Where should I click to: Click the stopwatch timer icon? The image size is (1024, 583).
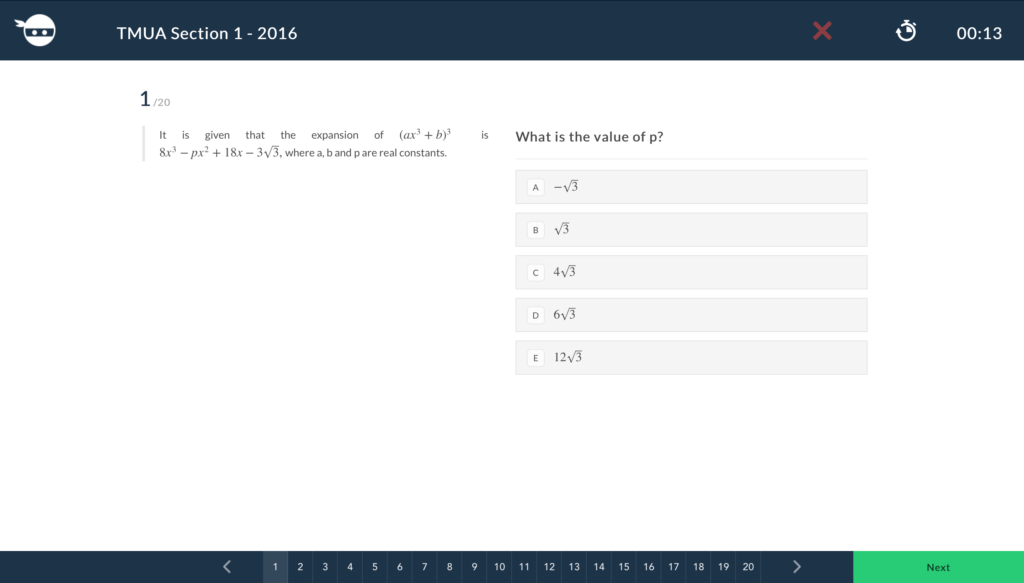coord(906,31)
